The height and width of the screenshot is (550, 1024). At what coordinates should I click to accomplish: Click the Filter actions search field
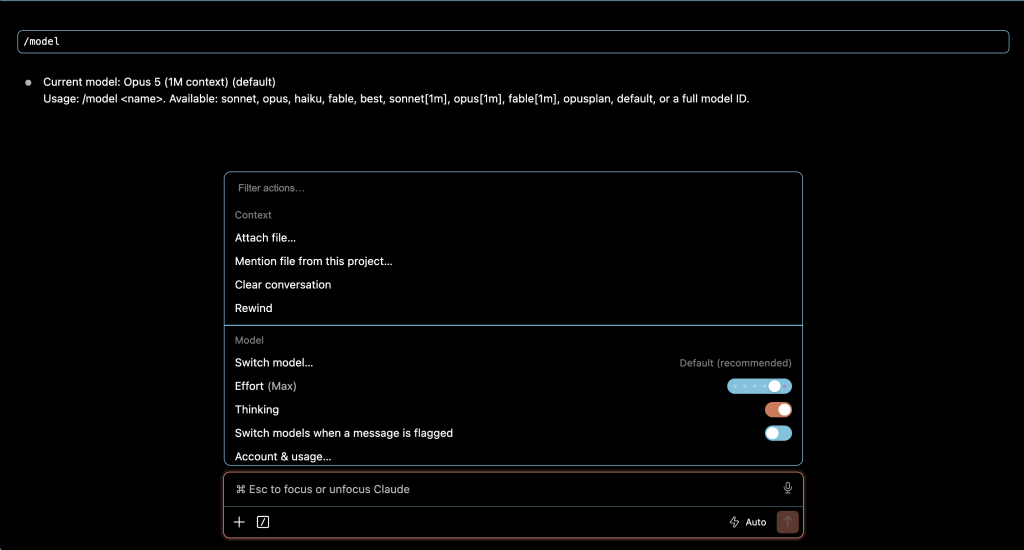(x=513, y=188)
